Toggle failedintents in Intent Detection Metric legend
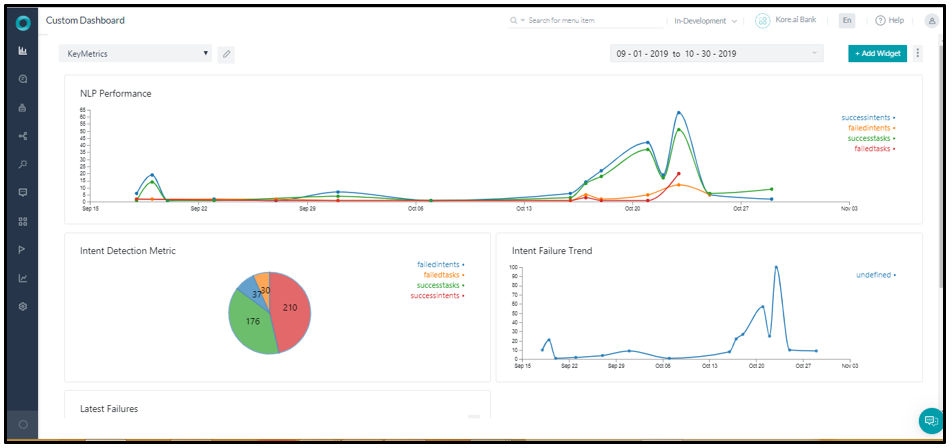 (441, 265)
